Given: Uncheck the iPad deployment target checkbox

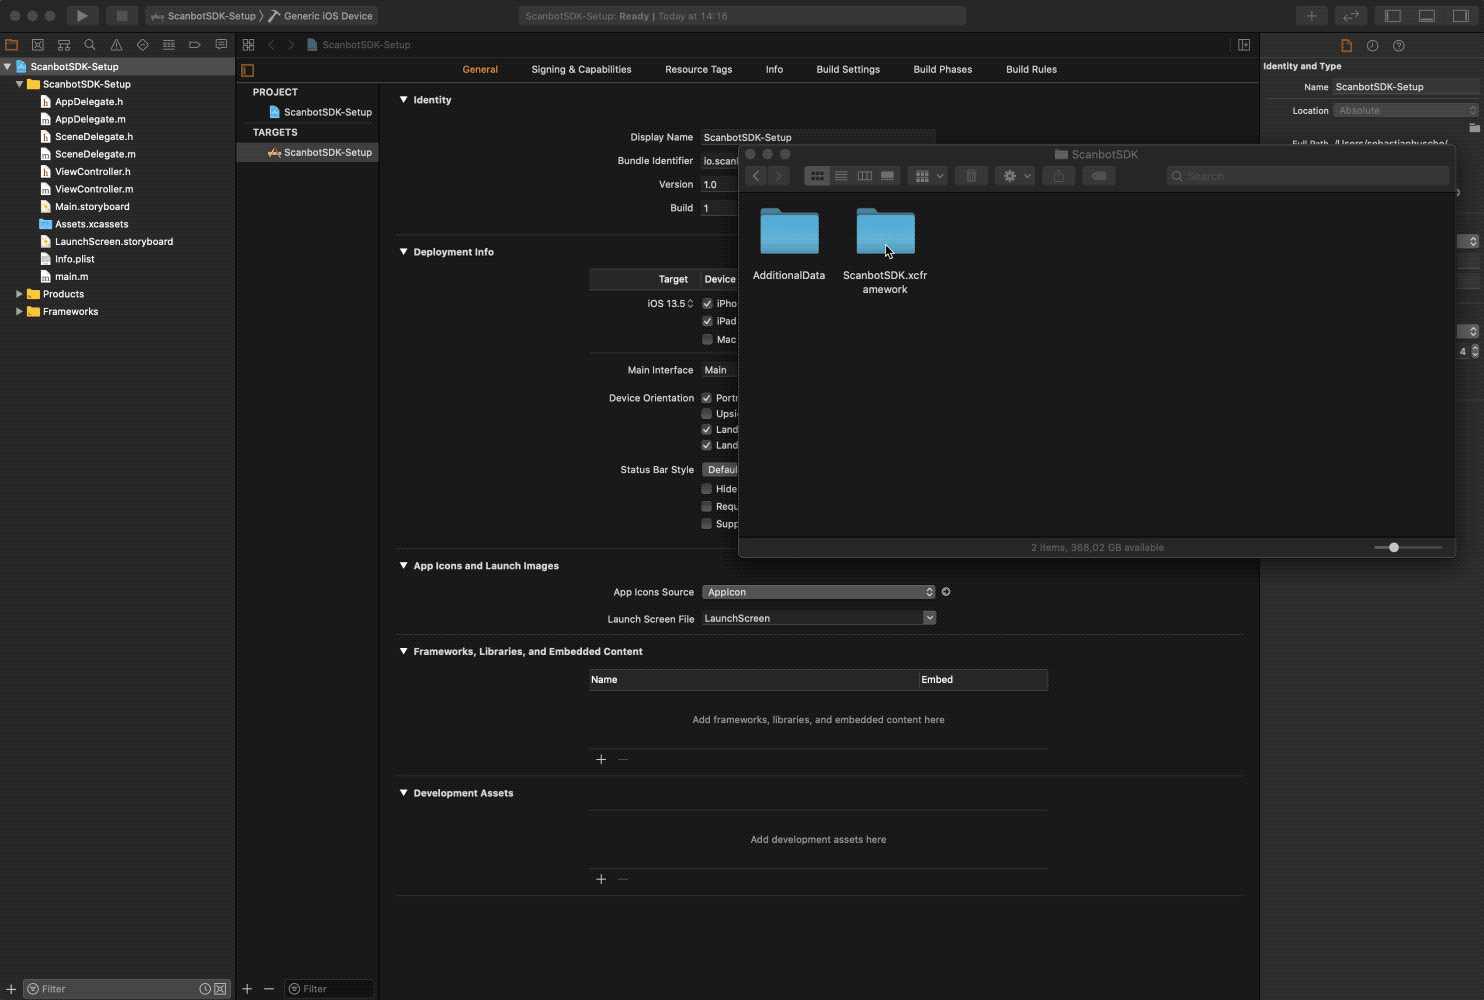Looking at the screenshot, I should point(707,321).
